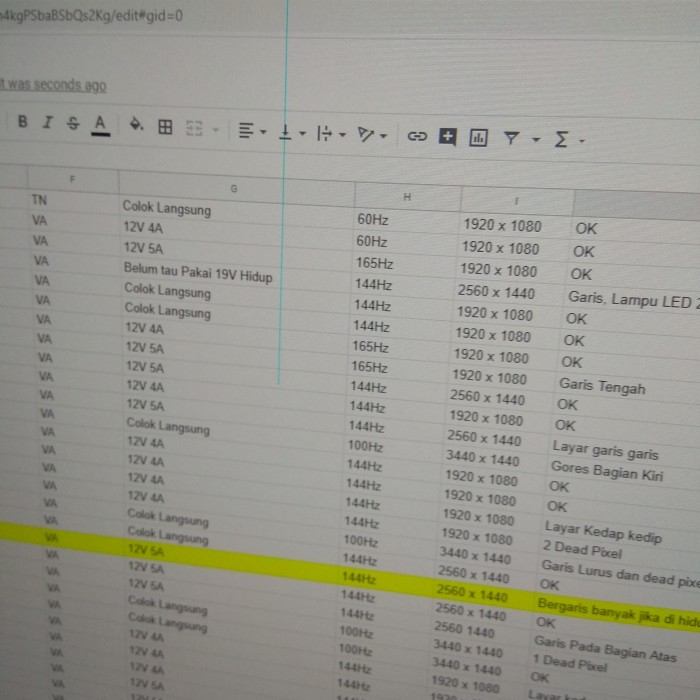This screenshot has width=700, height=700.
Task: Toggle bold formatting
Action: (x=22, y=122)
